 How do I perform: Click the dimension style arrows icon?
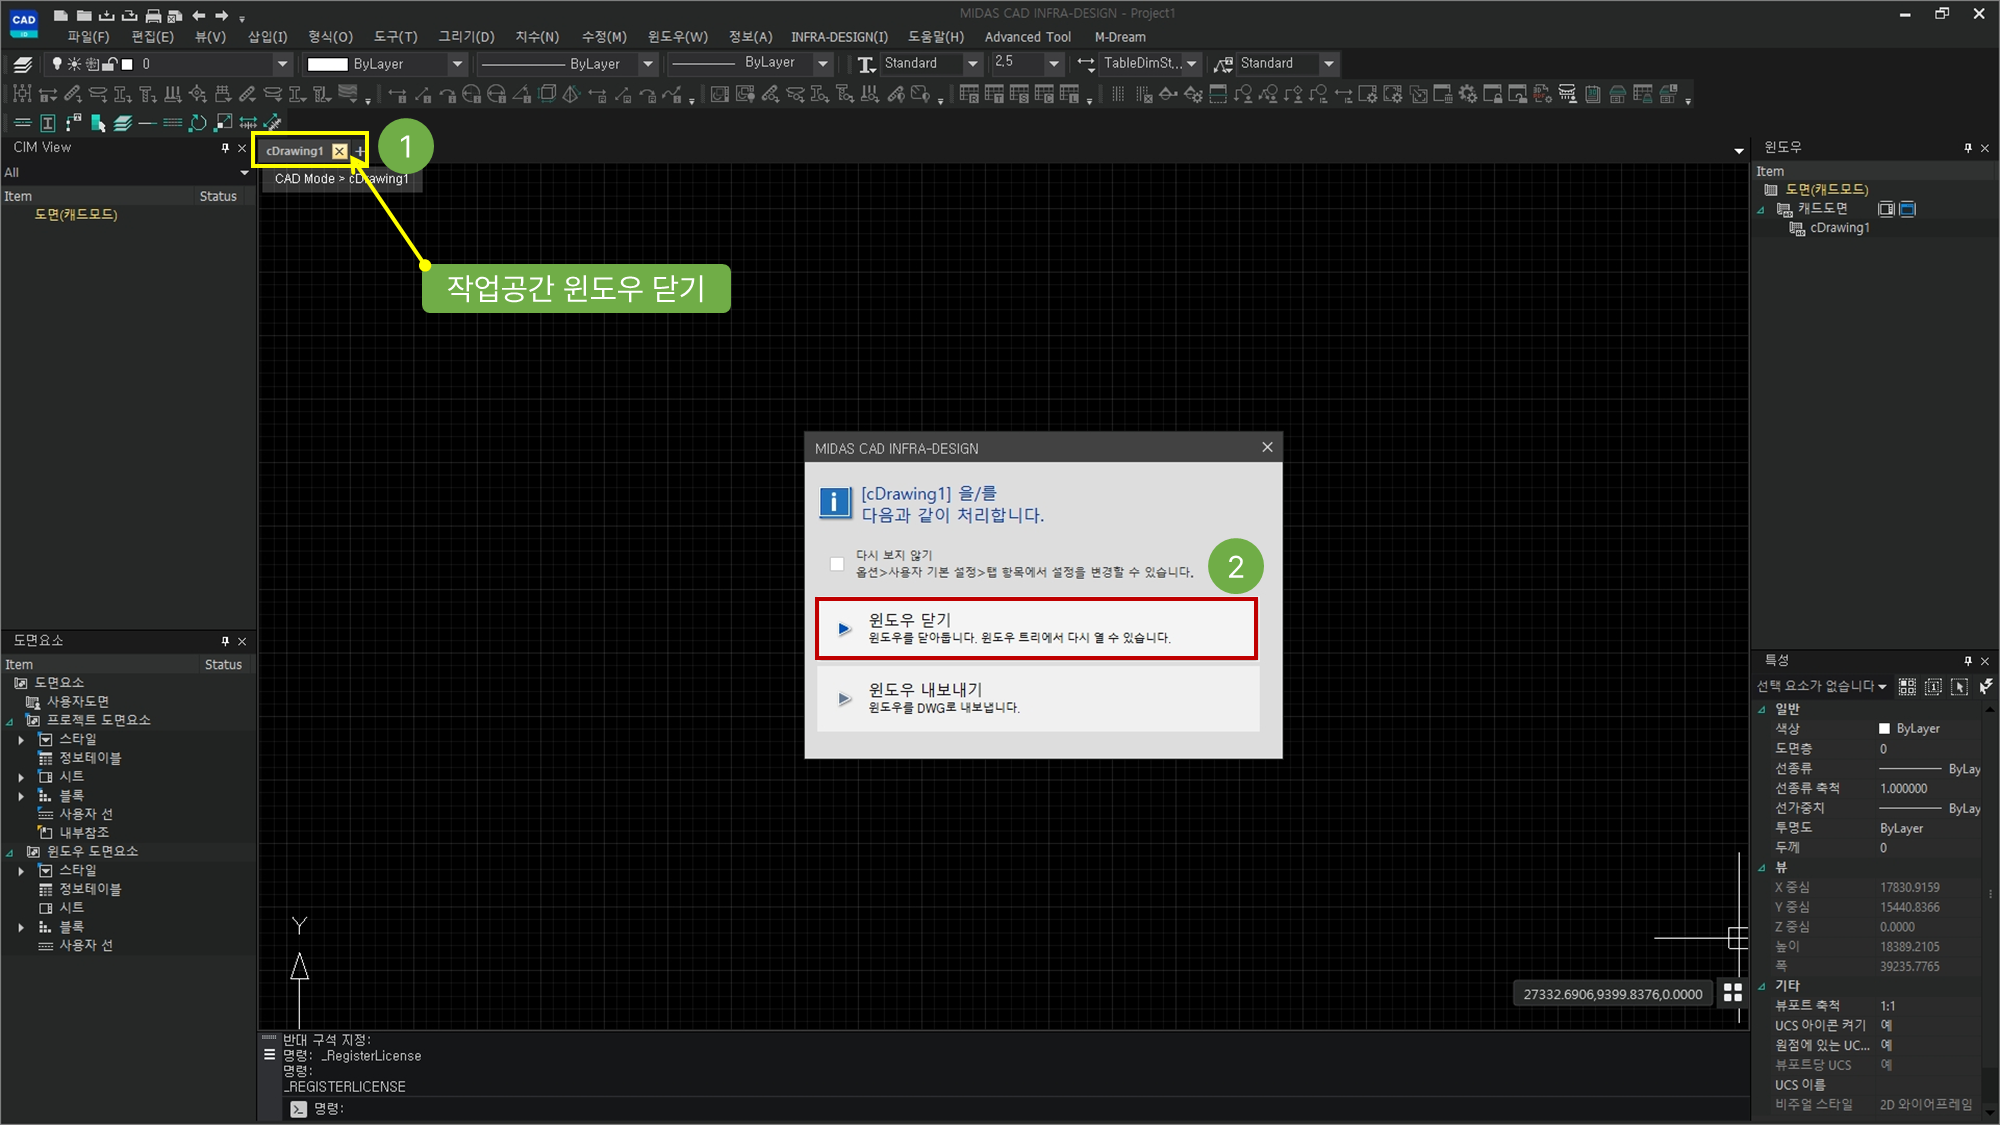(x=1086, y=64)
